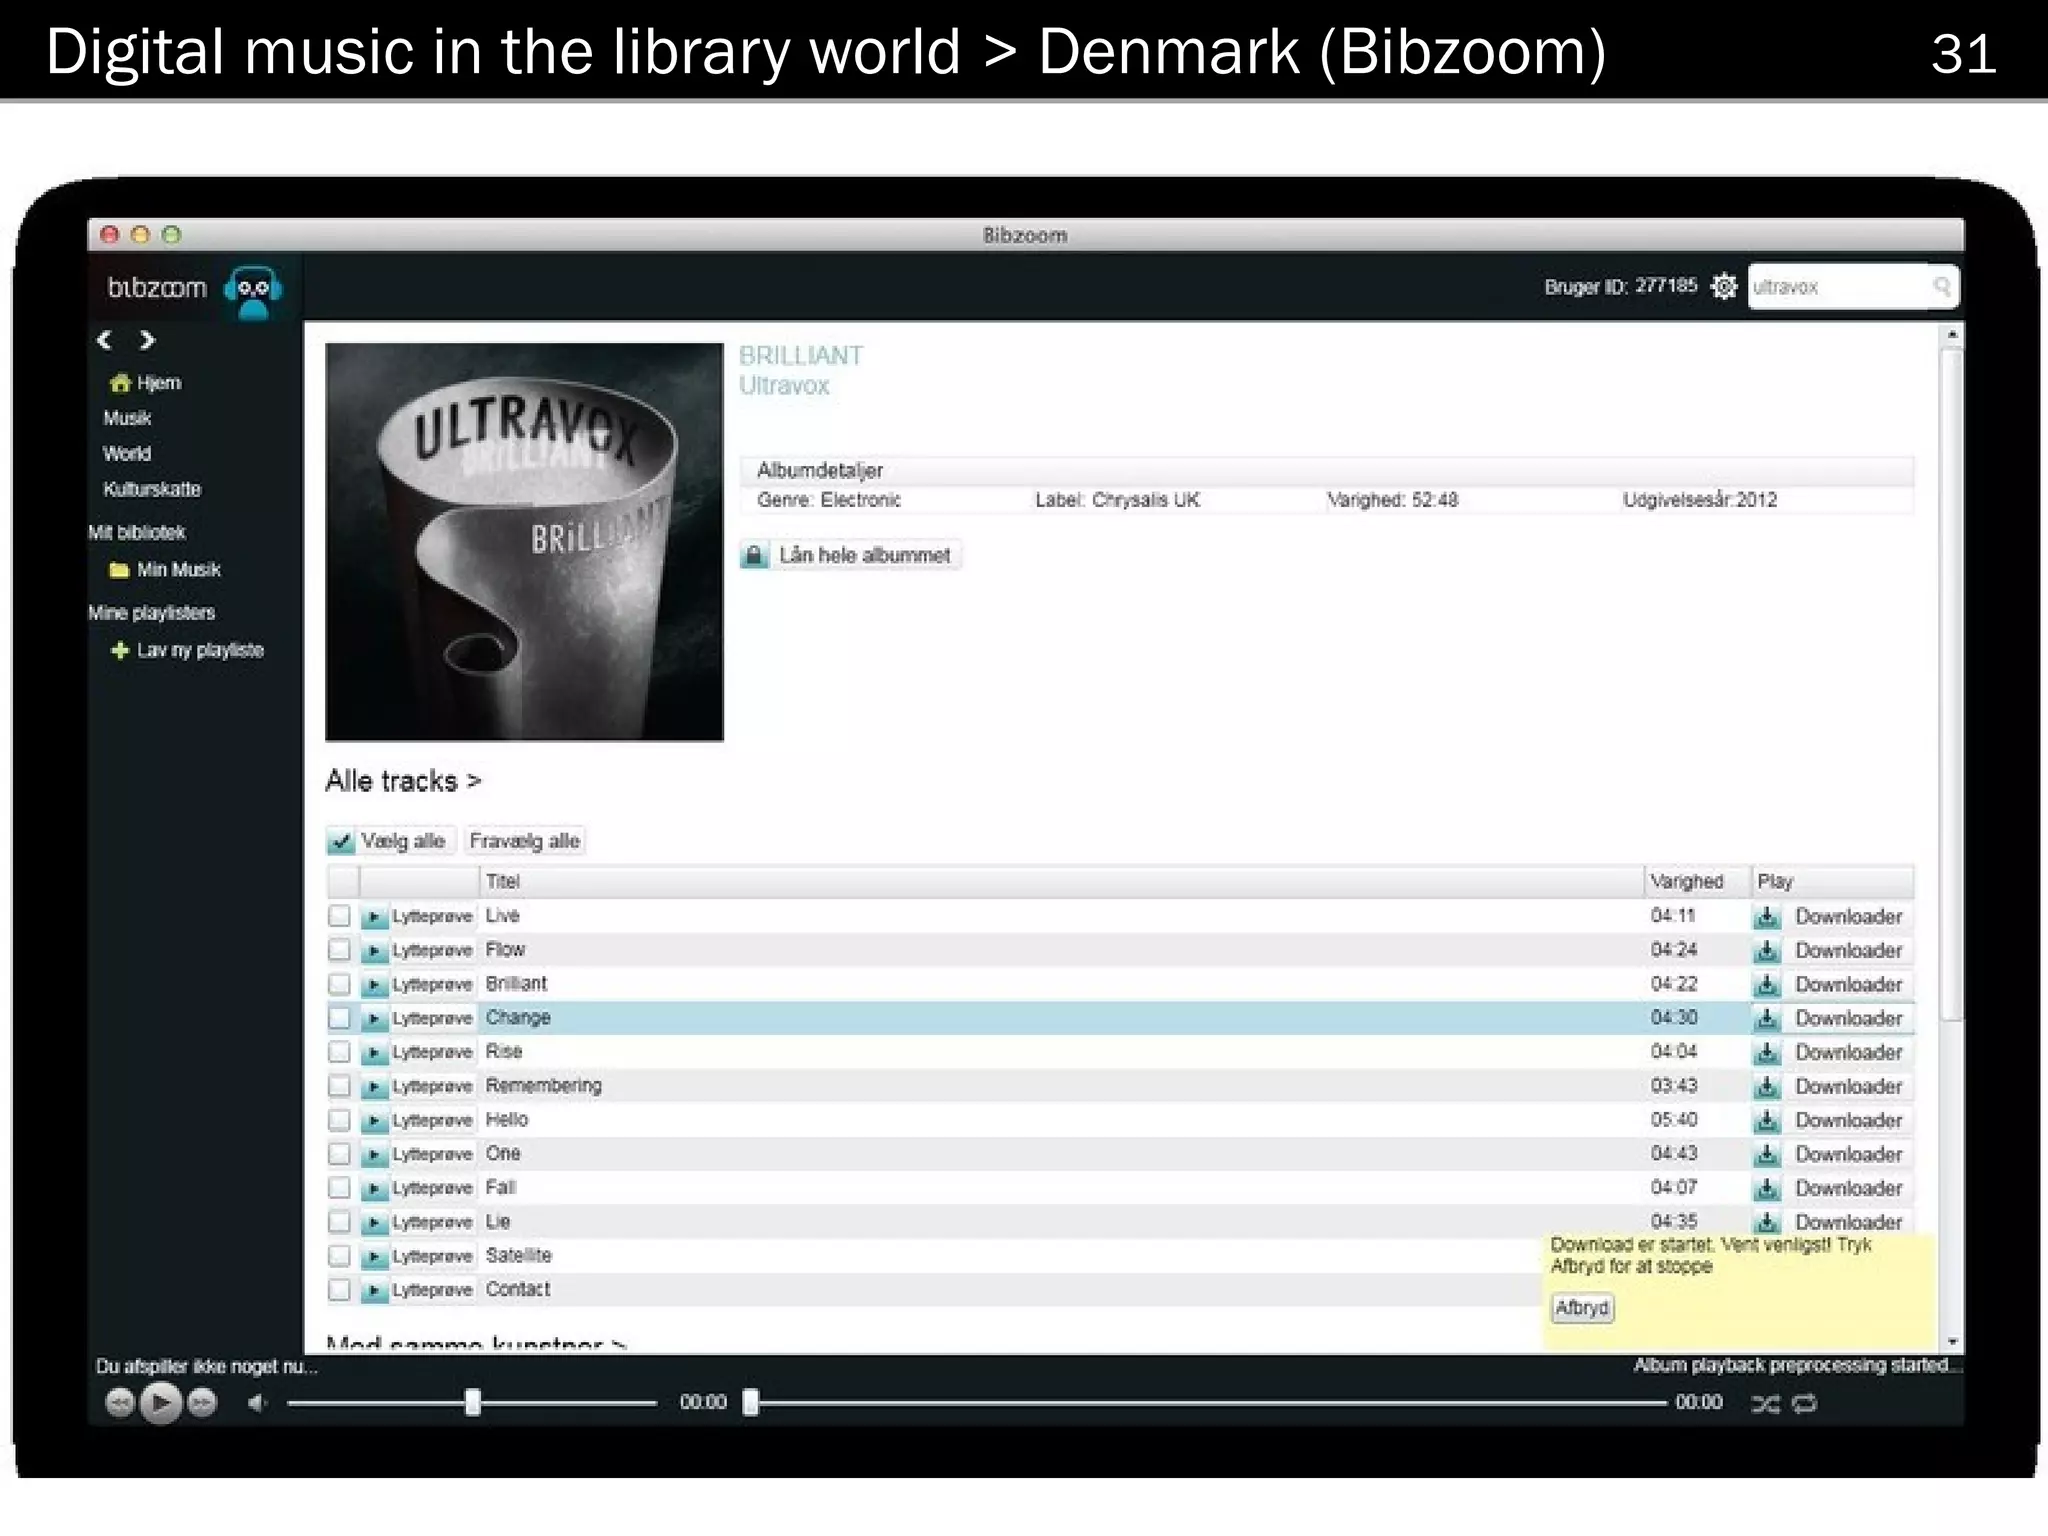Check the box for track Remembering
The height and width of the screenshot is (1536, 2048).
[340, 1086]
